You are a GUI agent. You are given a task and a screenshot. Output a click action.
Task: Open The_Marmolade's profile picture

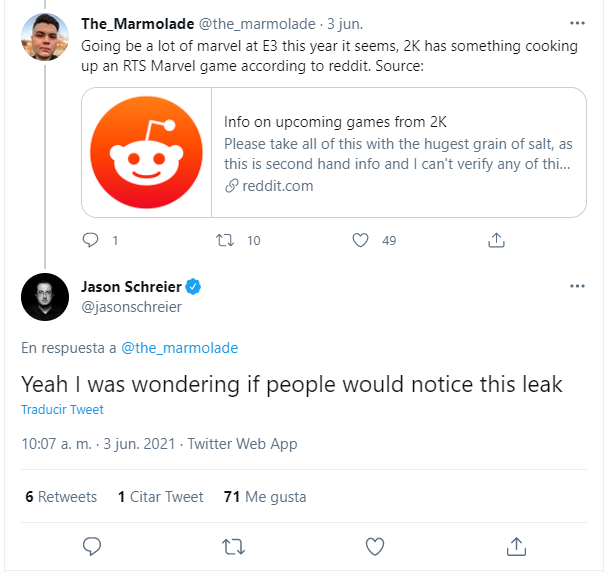pos(45,39)
